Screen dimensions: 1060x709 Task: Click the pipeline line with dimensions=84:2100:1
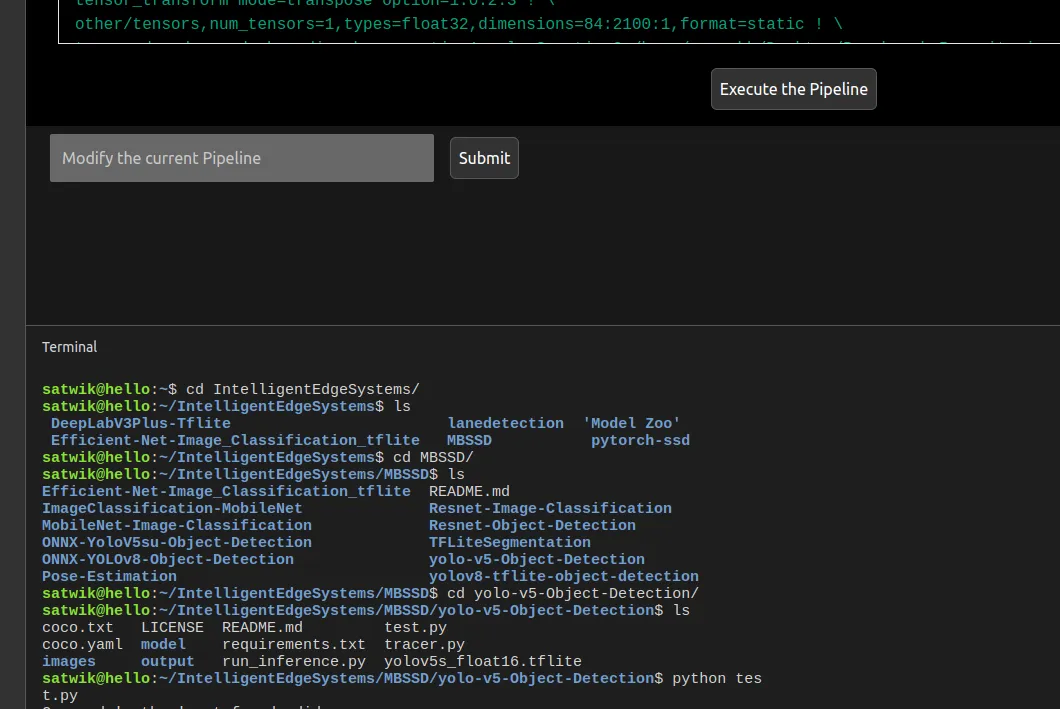click(458, 24)
